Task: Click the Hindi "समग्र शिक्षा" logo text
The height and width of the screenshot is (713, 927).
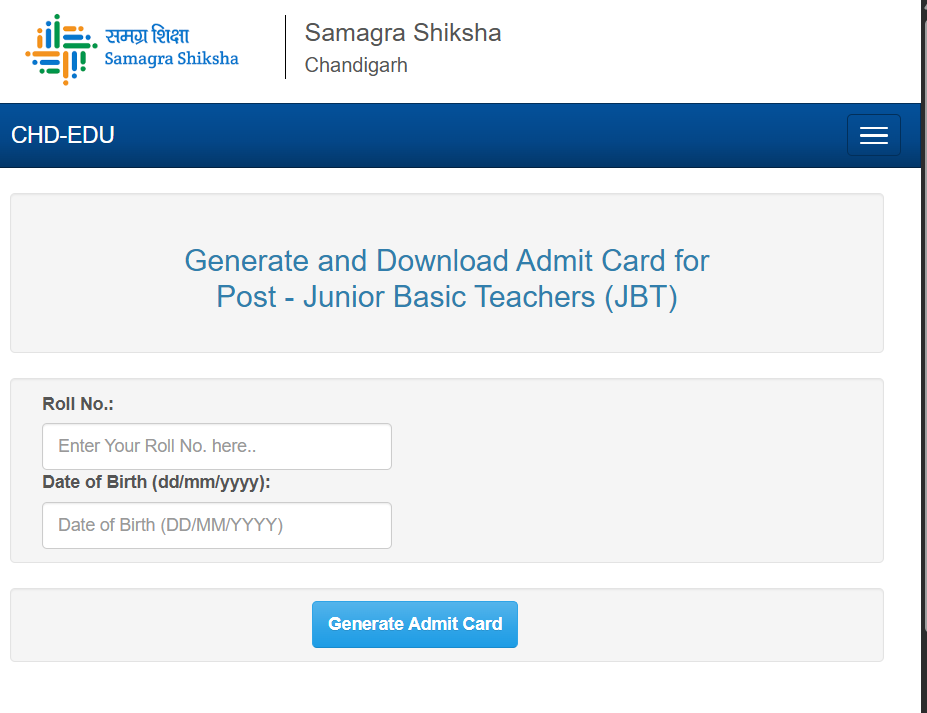Action: pos(147,36)
